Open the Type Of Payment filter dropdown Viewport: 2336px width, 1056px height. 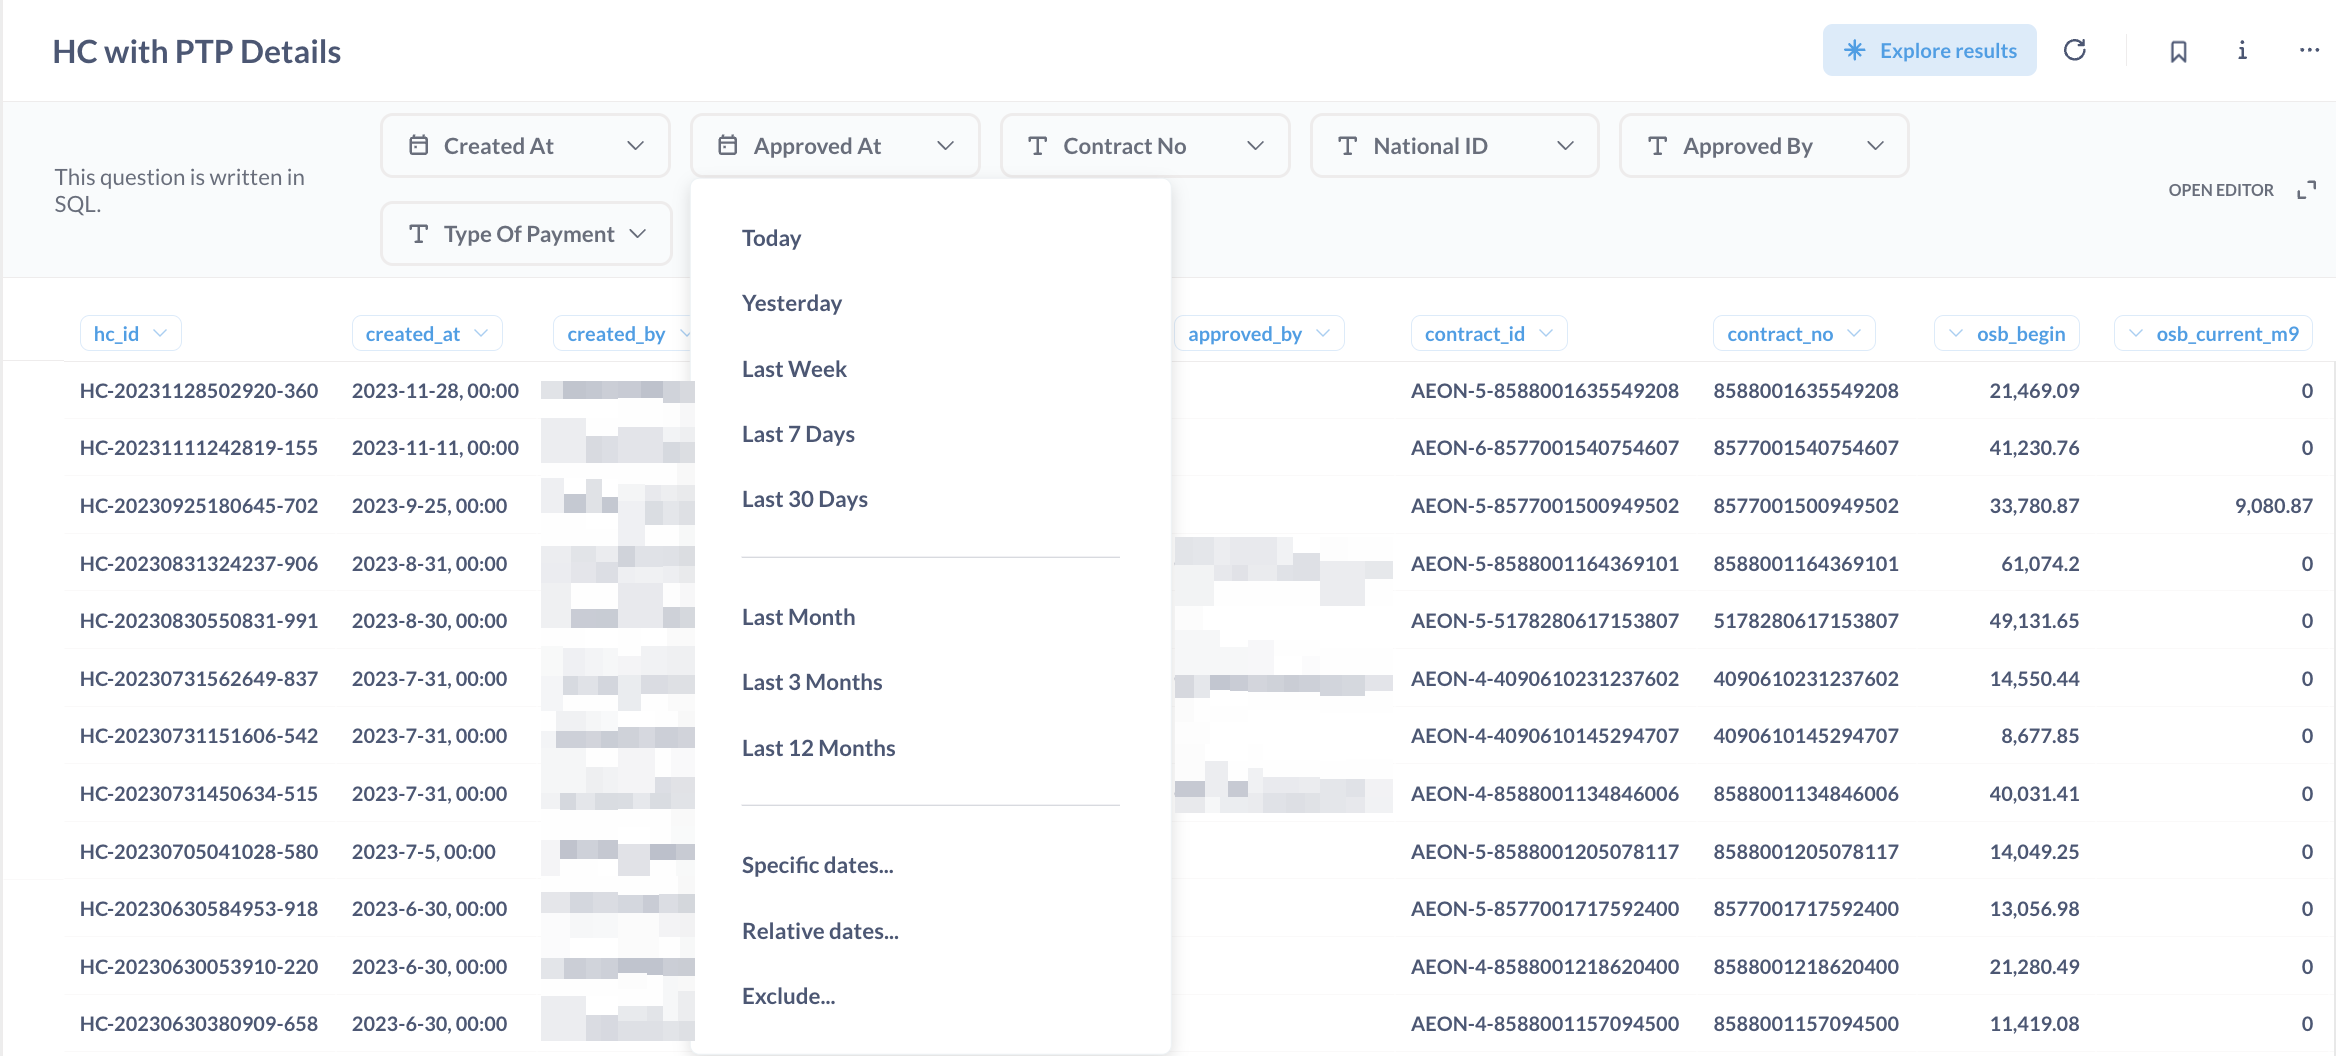point(526,234)
